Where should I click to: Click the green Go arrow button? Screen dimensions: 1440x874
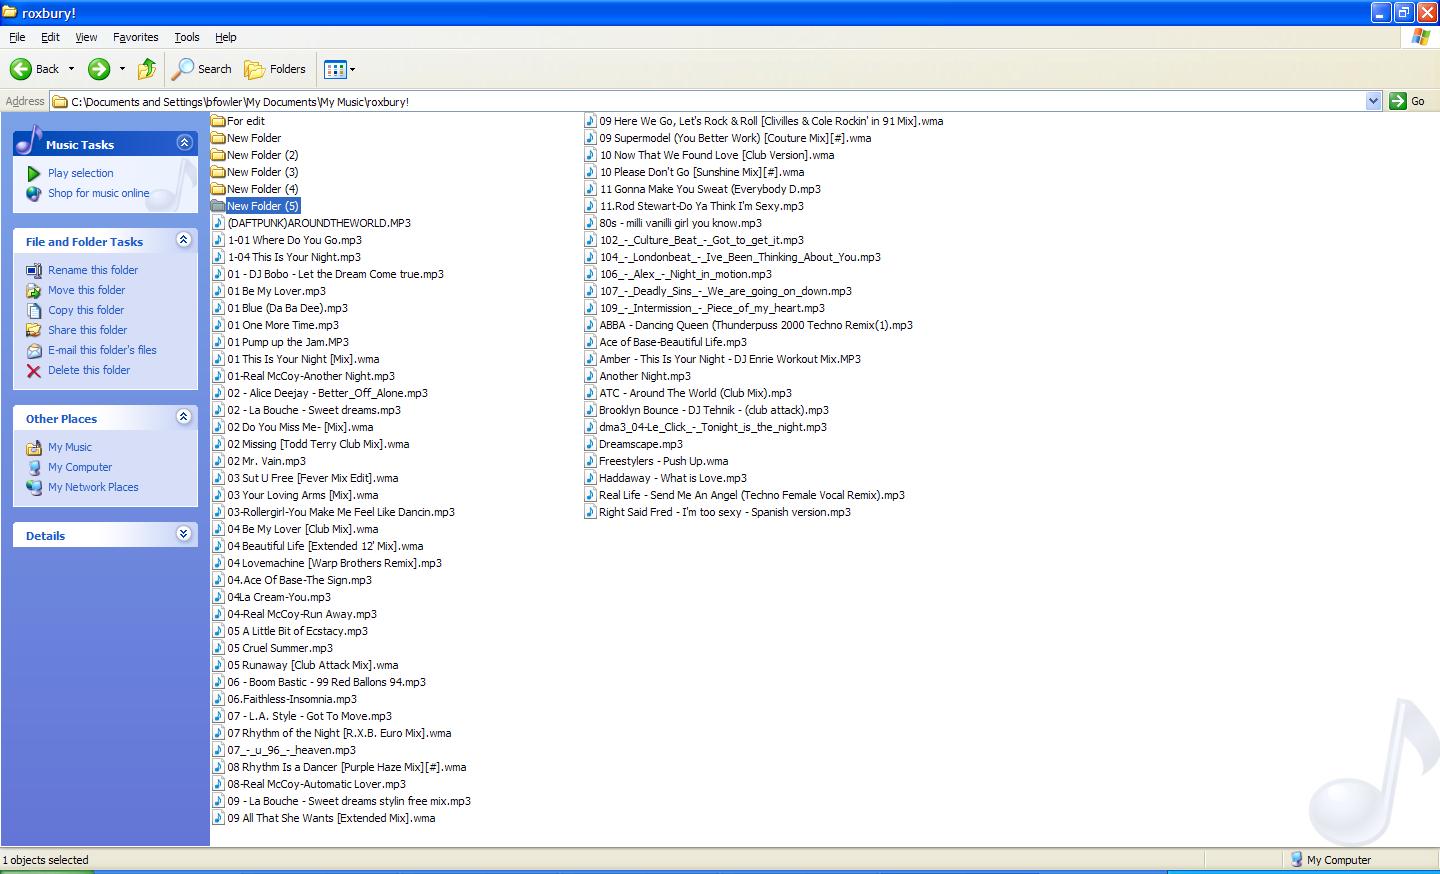1398,101
